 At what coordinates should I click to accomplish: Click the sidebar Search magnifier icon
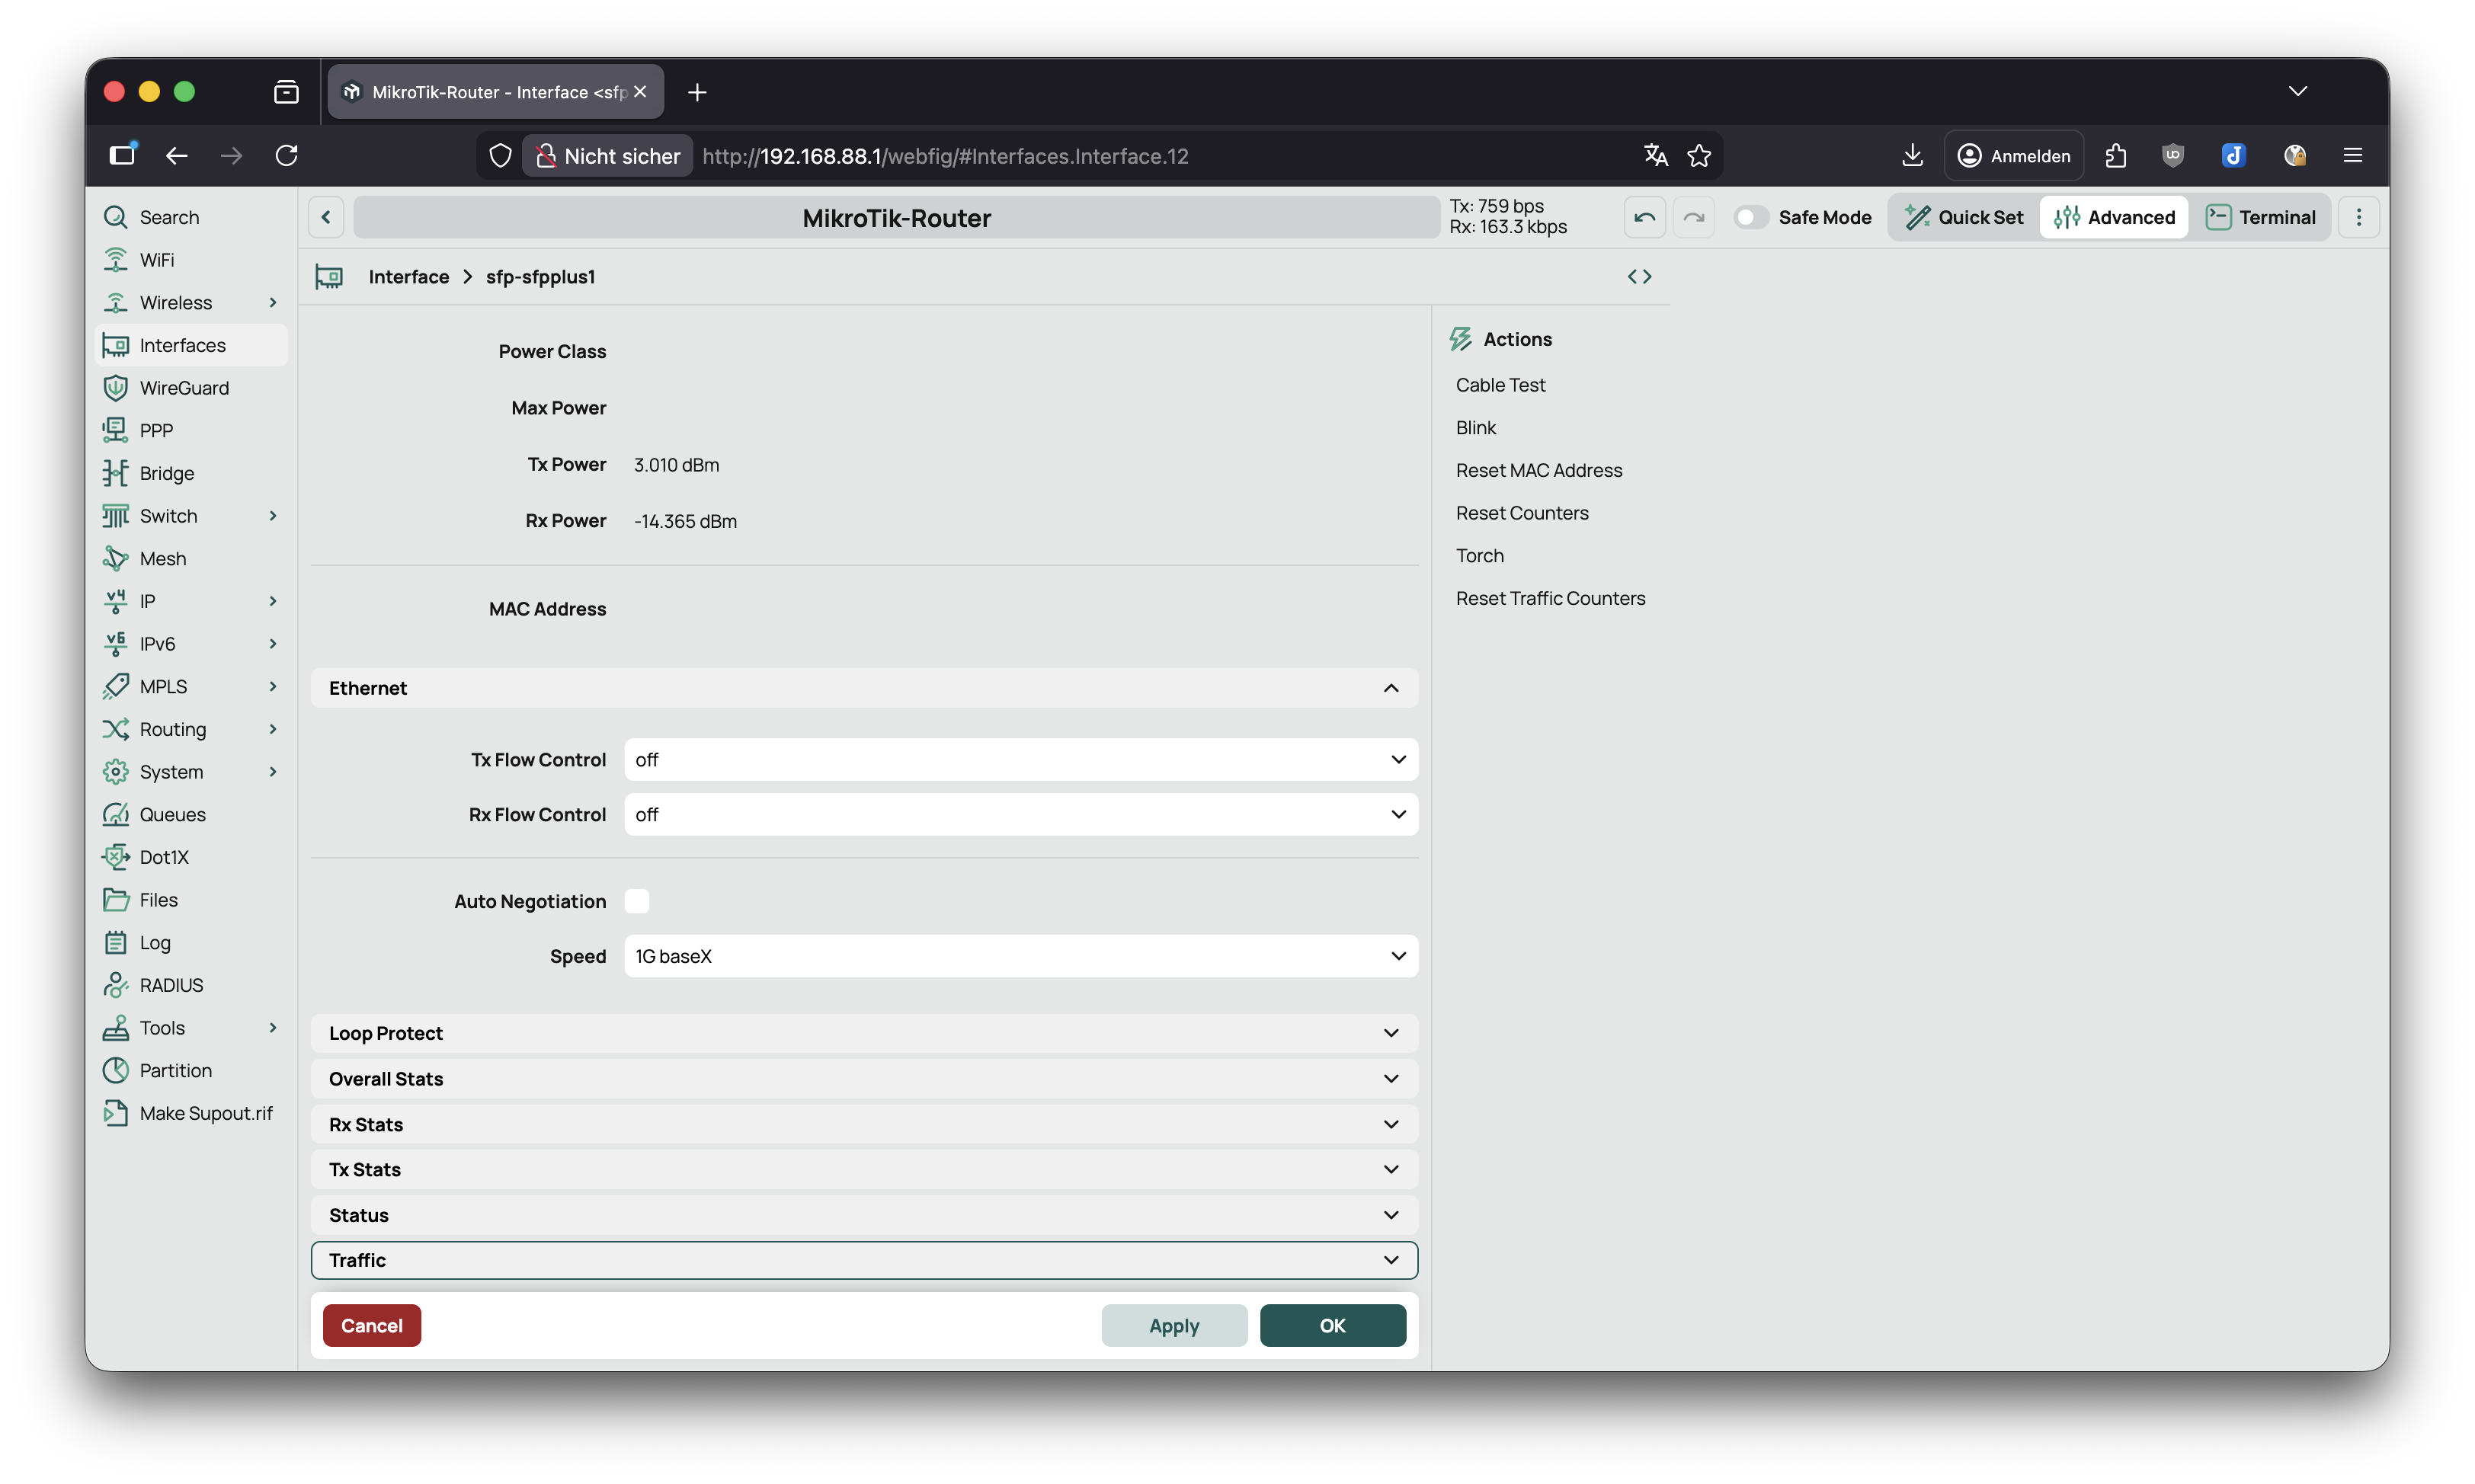[116, 217]
